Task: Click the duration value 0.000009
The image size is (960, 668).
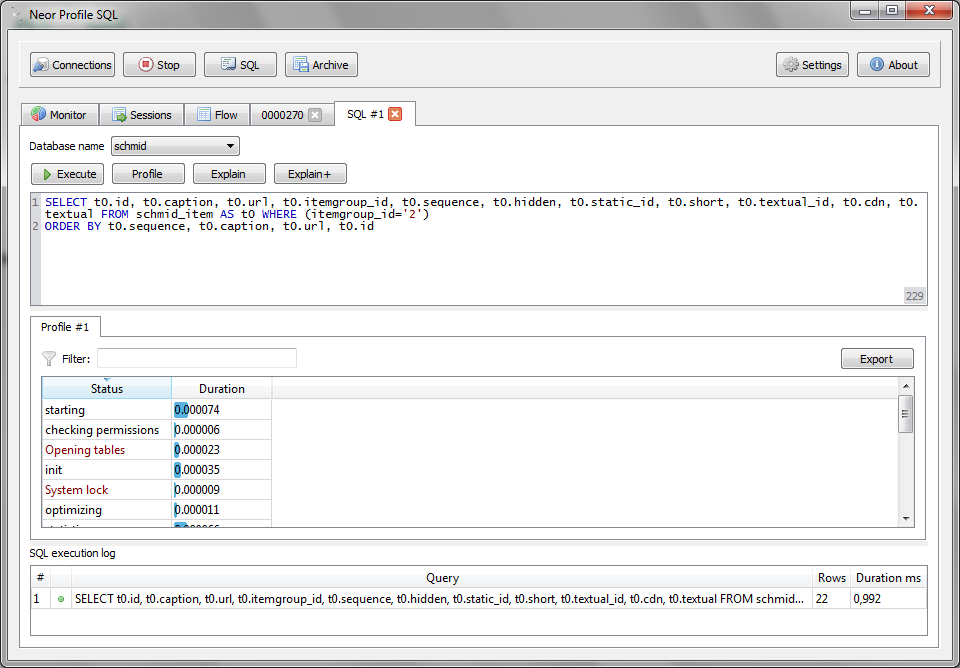Action: [x=197, y=490]
